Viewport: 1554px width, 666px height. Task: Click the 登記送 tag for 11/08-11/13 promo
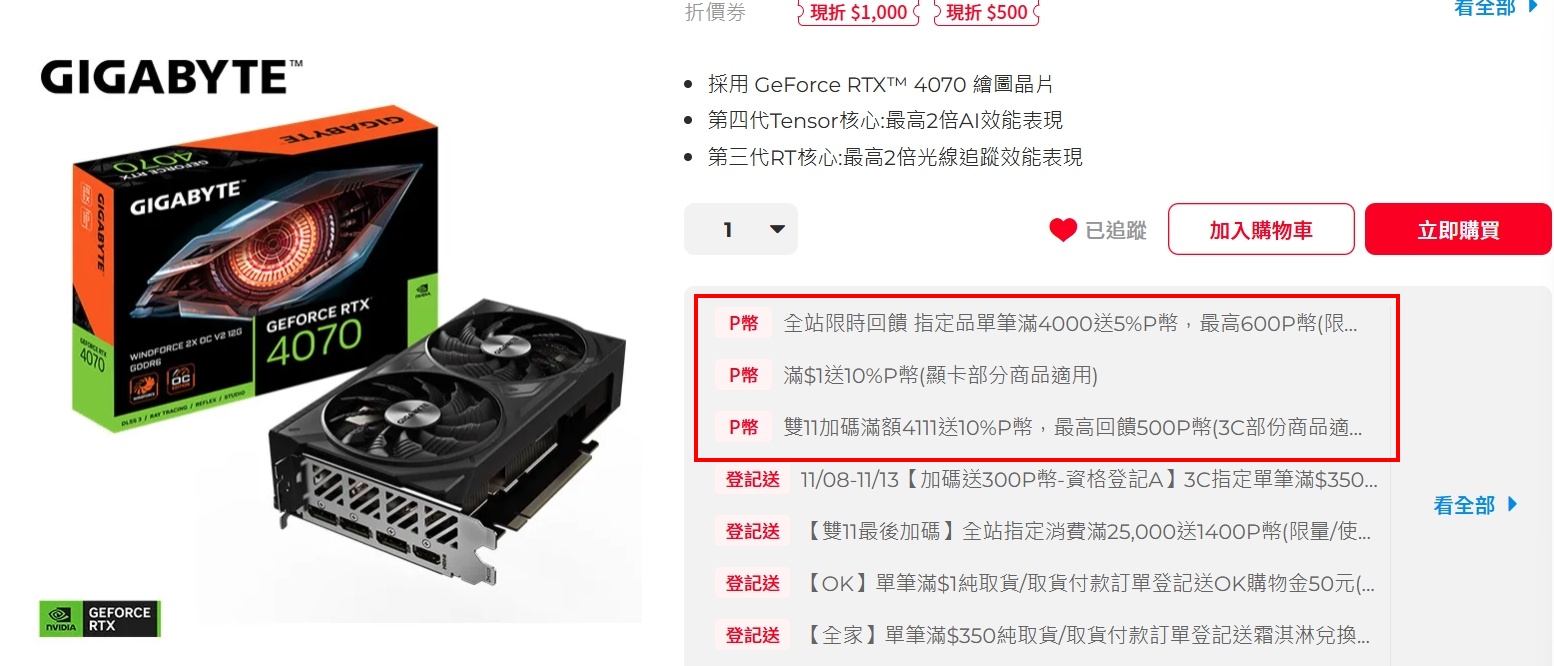tap(752, 479)
